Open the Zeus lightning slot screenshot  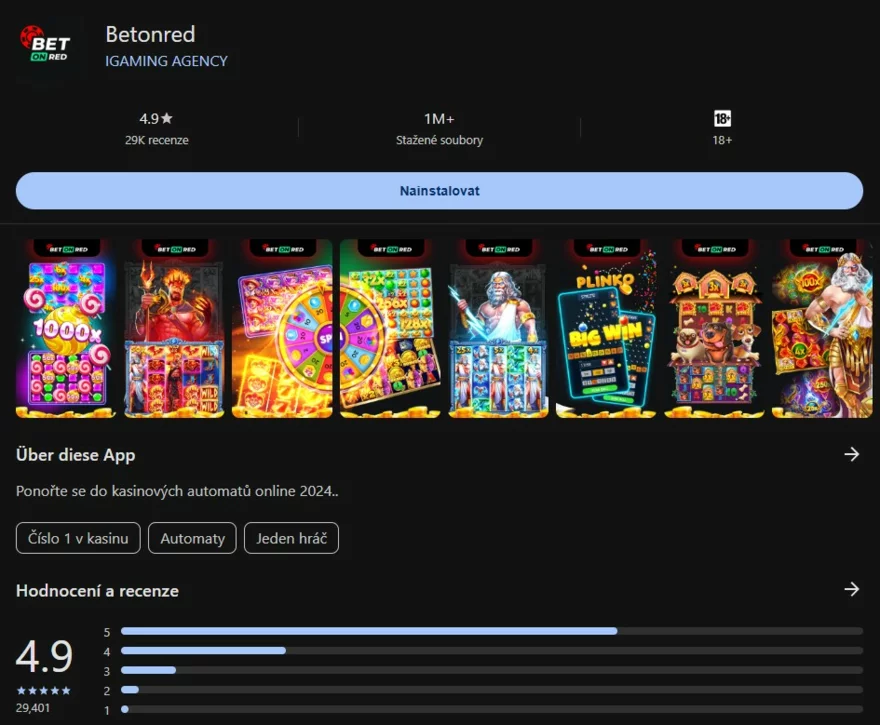(x=498, y=328)
